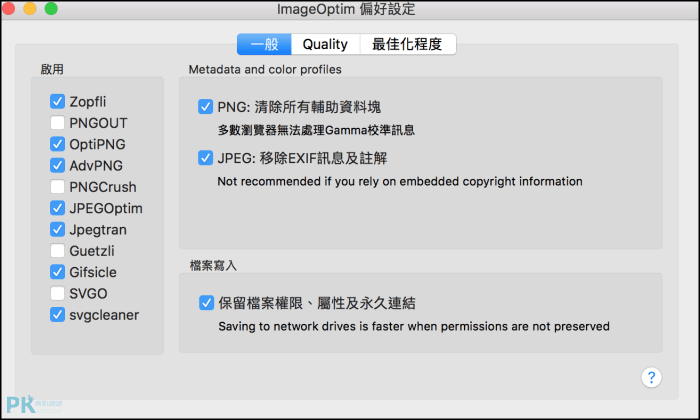Open the 最佳化程度 tab
This screenshot has height=420, width=700.
point(408,44)
